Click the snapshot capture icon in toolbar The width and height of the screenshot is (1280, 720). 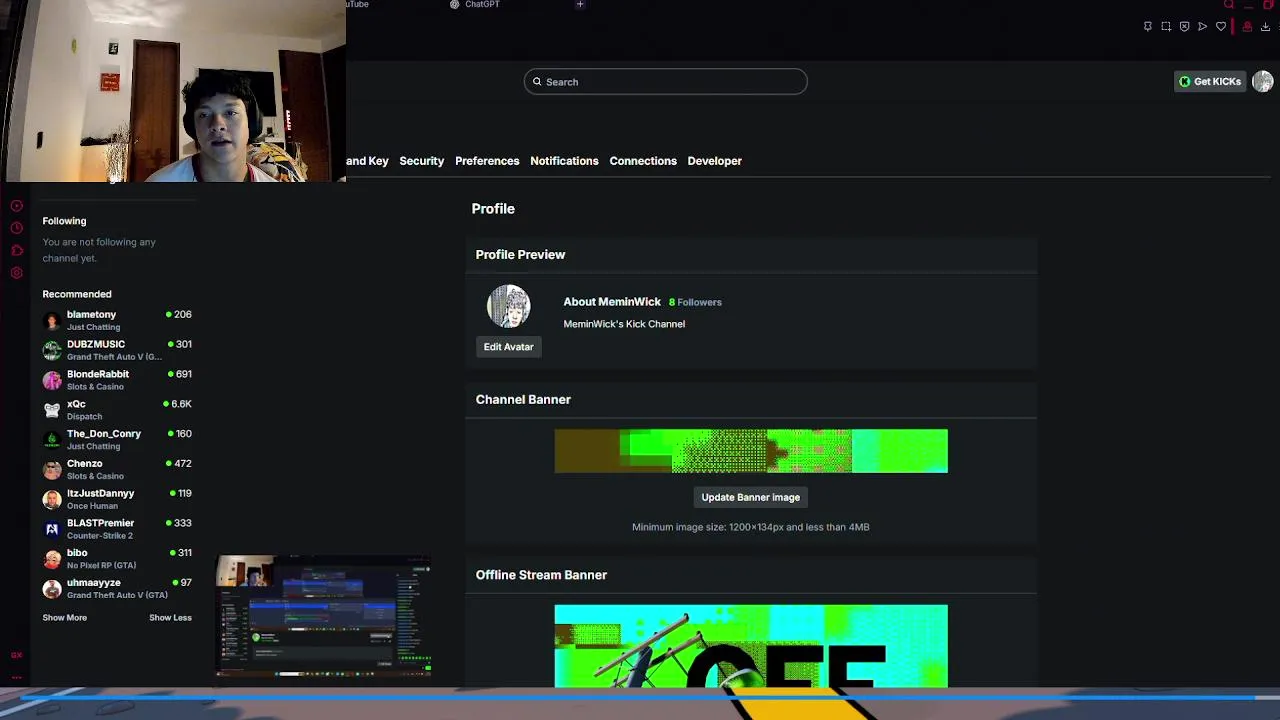(1166, 27)
